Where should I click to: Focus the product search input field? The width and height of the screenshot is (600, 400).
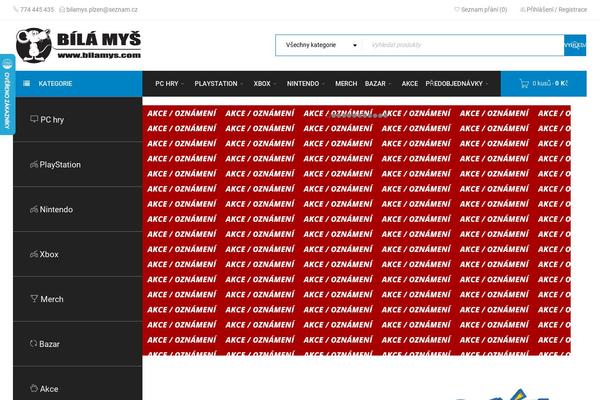(464, 45)
